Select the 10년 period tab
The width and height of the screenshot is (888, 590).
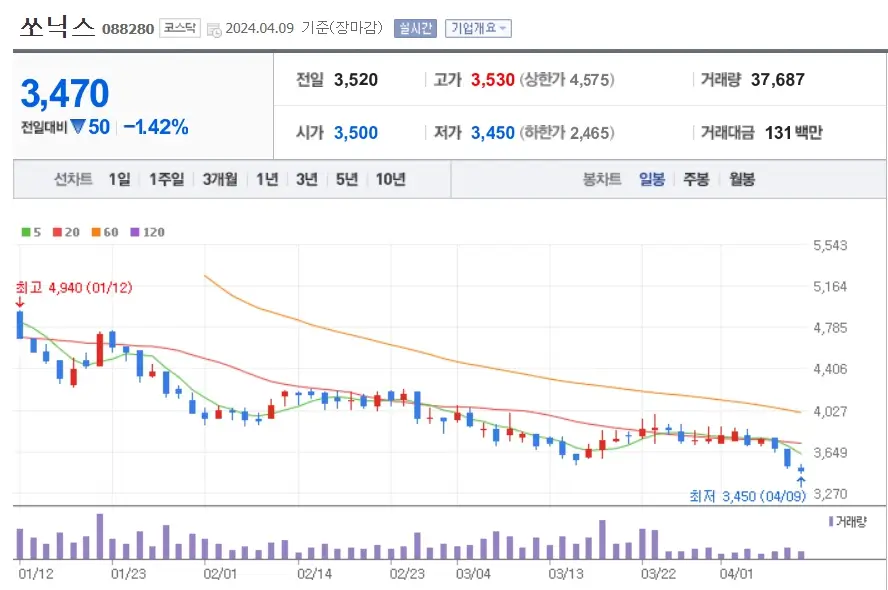[x=390, y=181]
